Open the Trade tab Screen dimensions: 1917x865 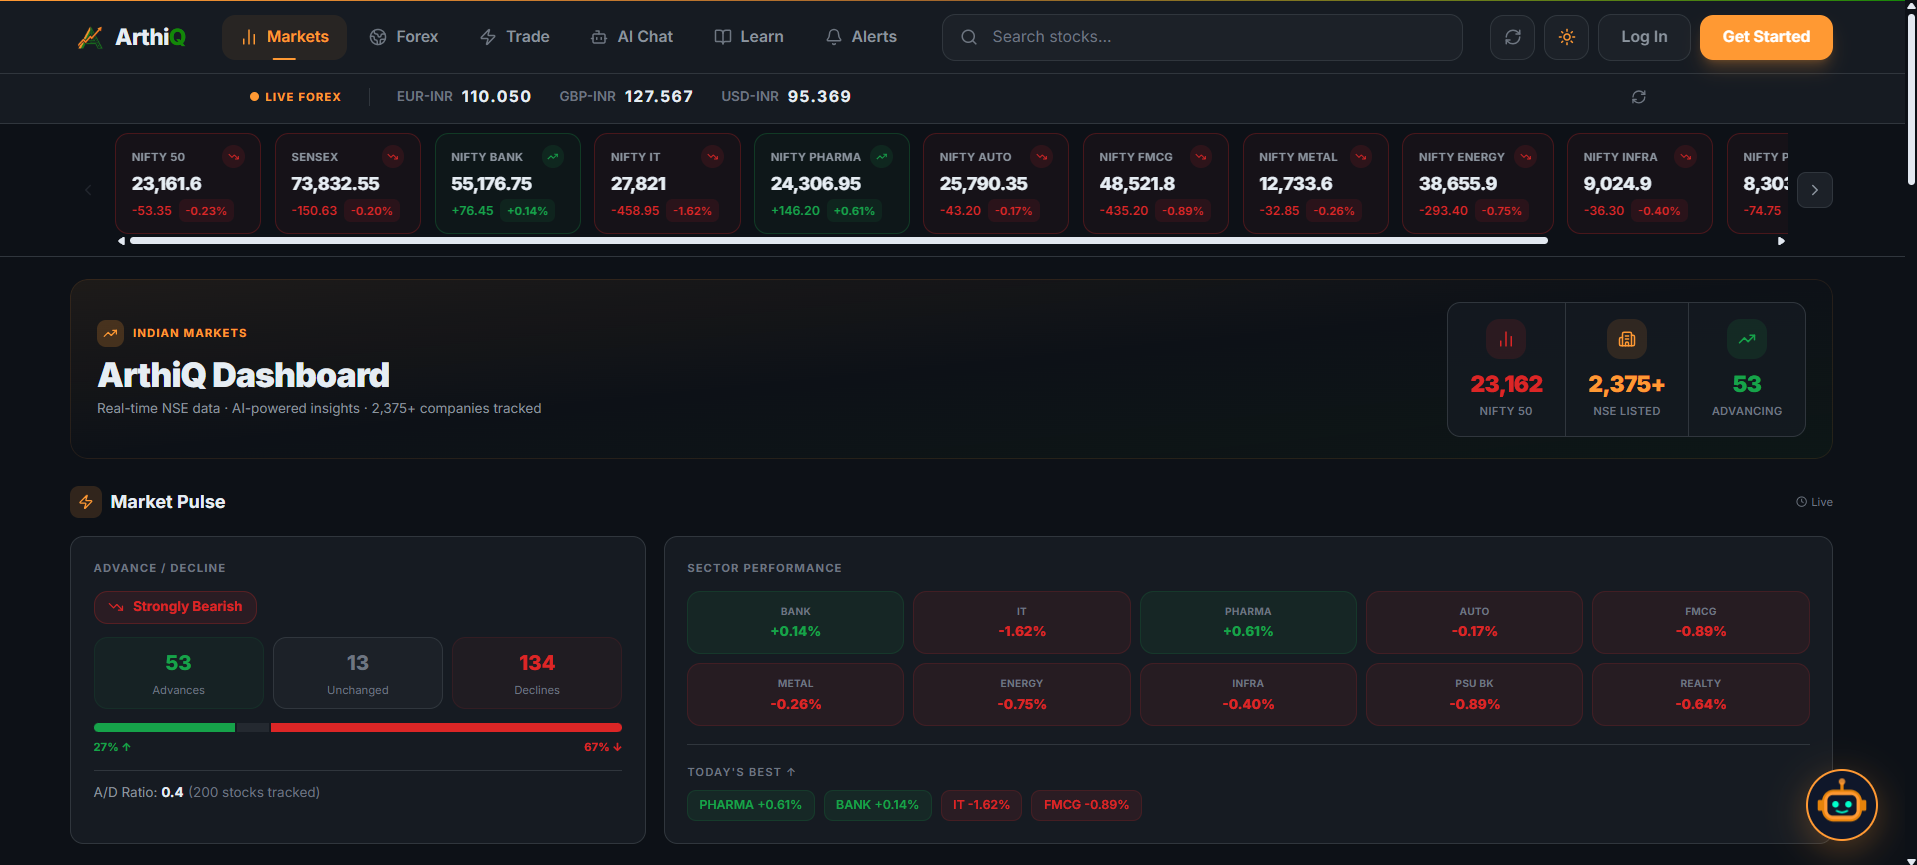(x=515, y=37)
